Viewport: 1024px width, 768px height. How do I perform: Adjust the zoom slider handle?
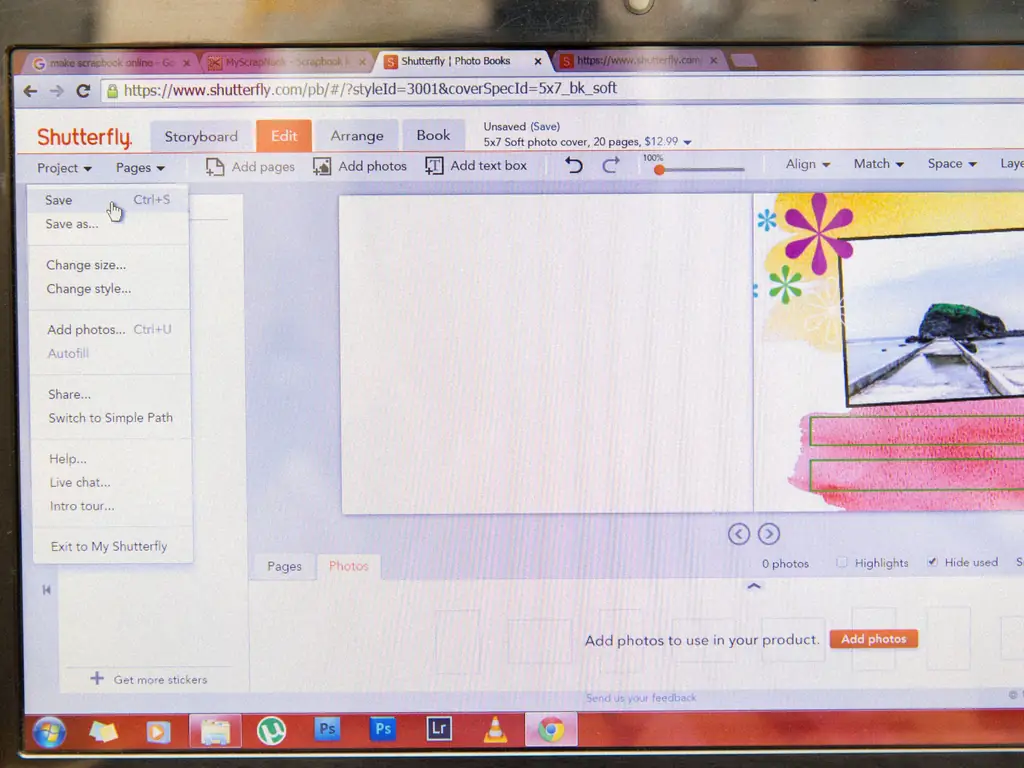[x=660, y=170]
